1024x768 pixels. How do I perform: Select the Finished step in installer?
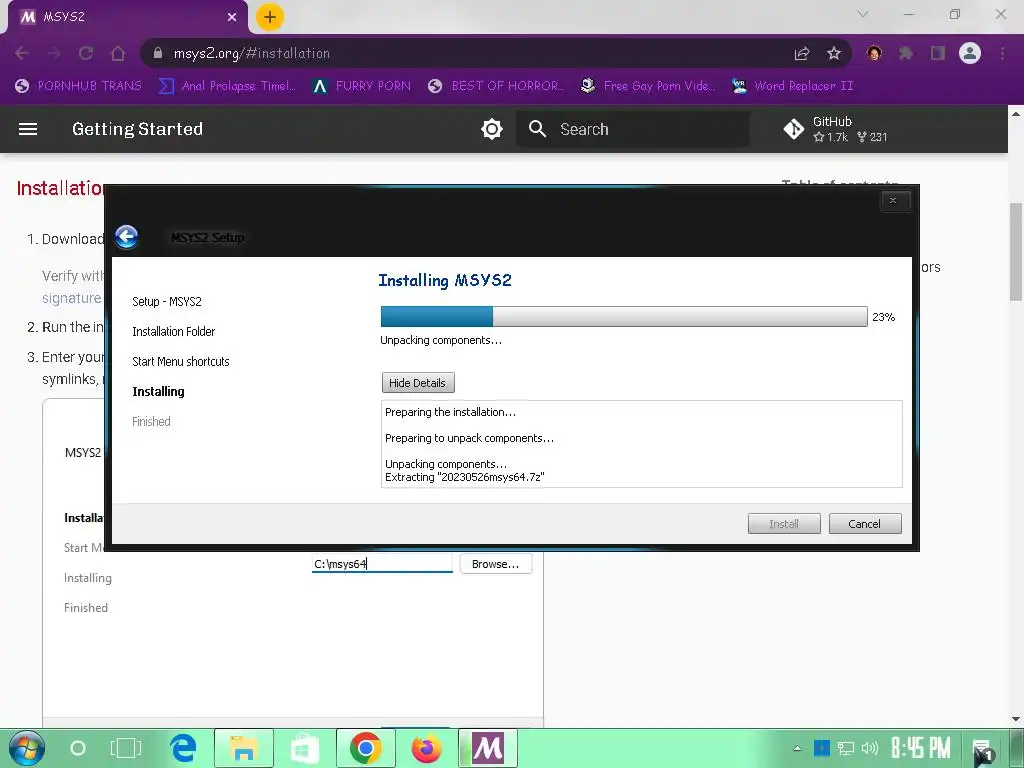151,421
